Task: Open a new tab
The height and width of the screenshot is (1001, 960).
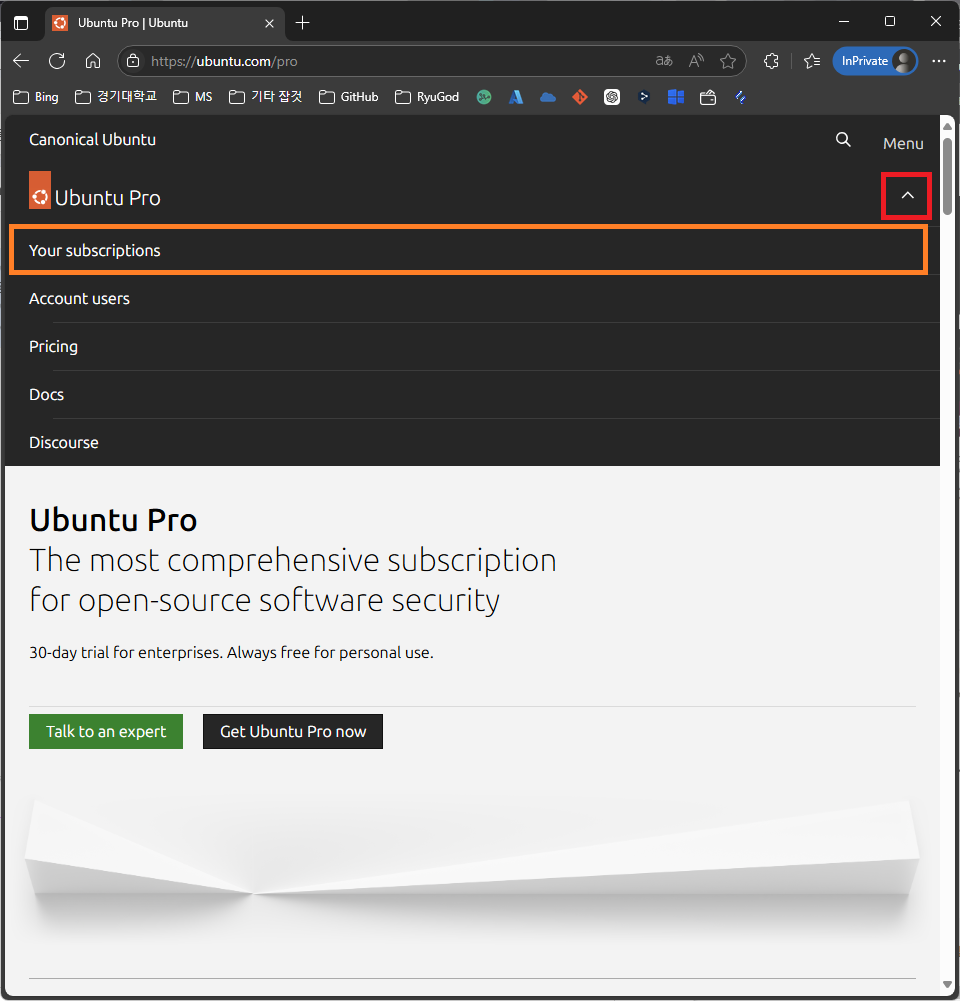Action: (303, 23)
